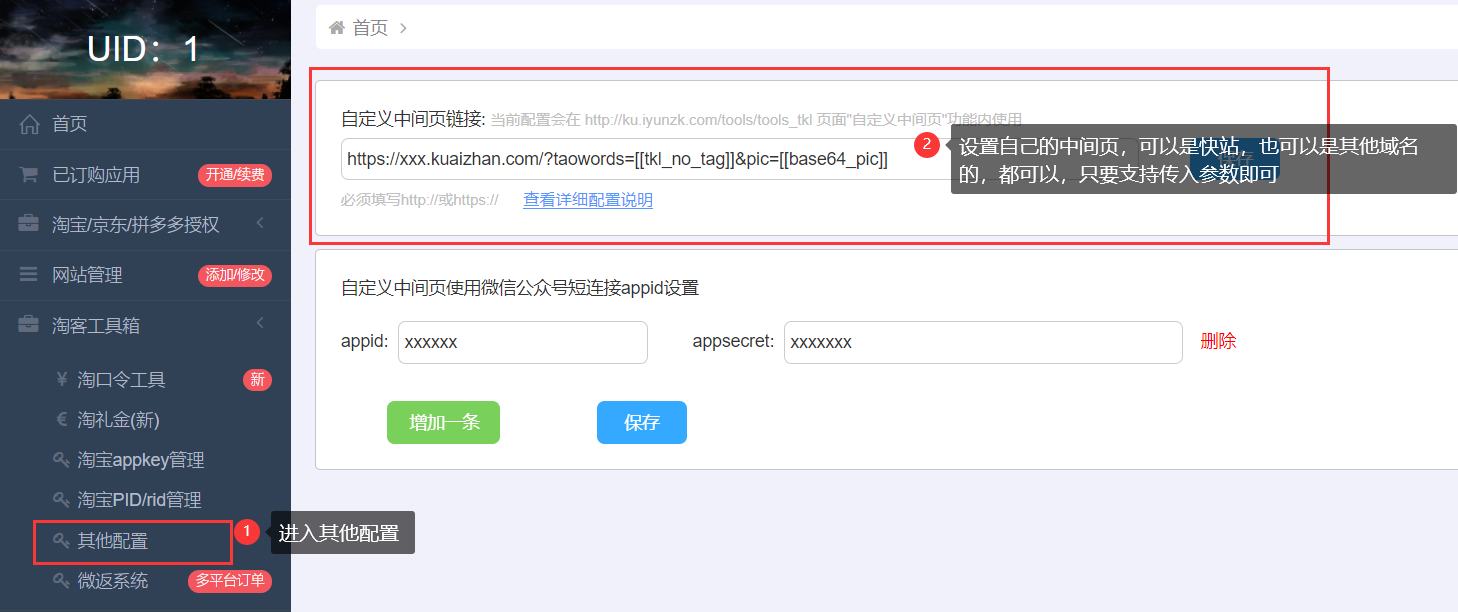Click the 添加/修改 red badge
Image resolution: width=1458 pixels, height=612 pixels.
[235, 275]
